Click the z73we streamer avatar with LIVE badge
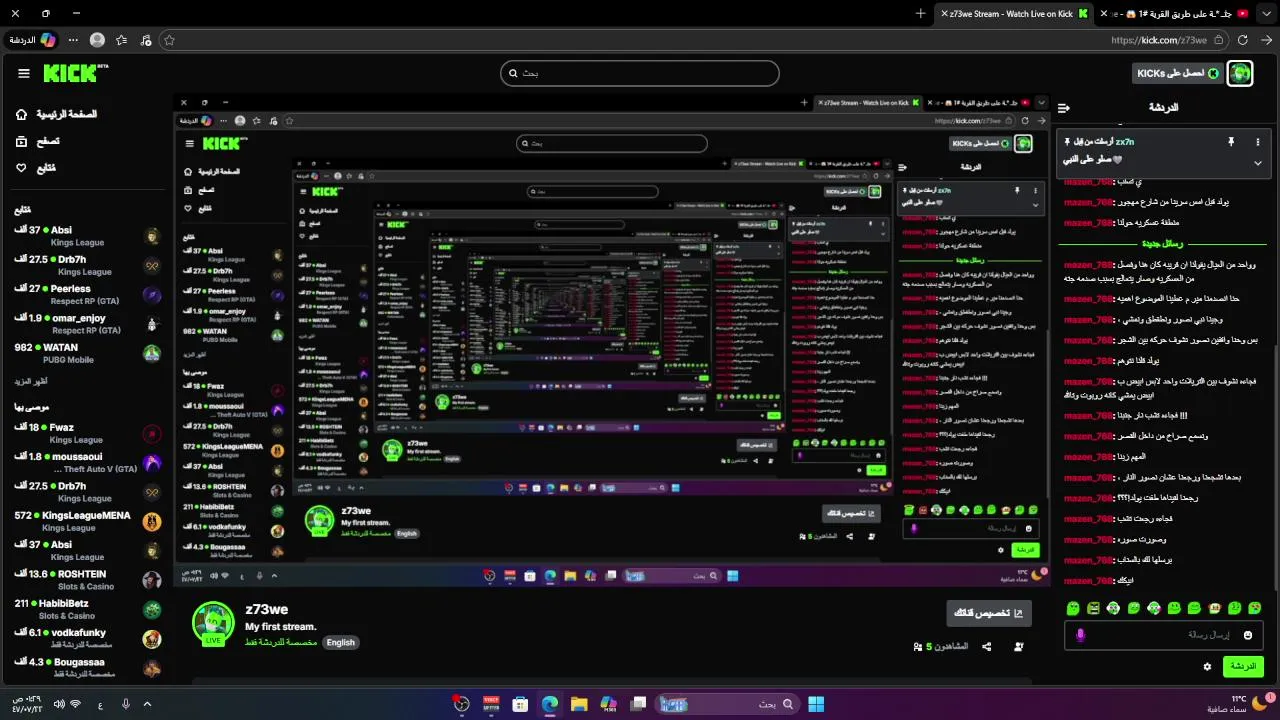Screen dimensions: 1280x720 [x=213, y=623]
